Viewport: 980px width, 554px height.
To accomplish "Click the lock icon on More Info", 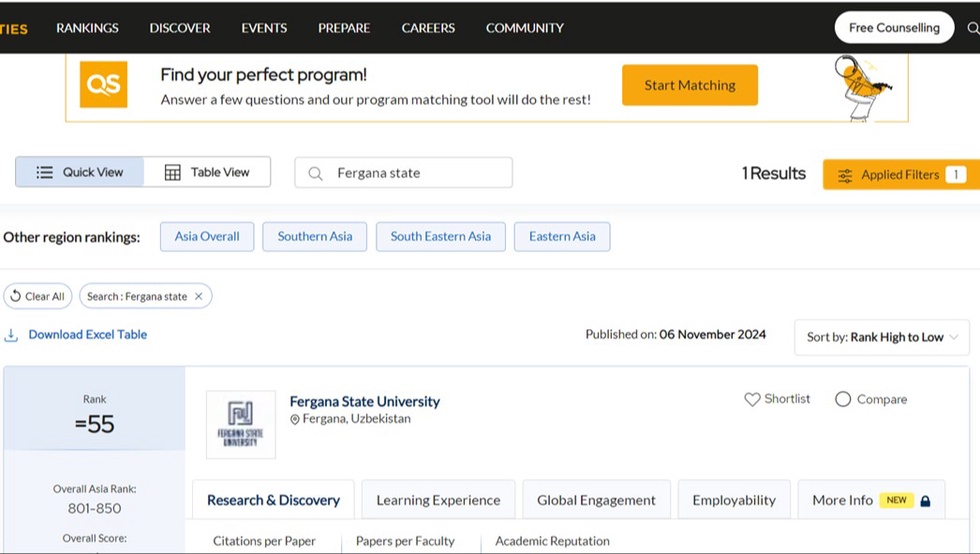I will (925, 500).
